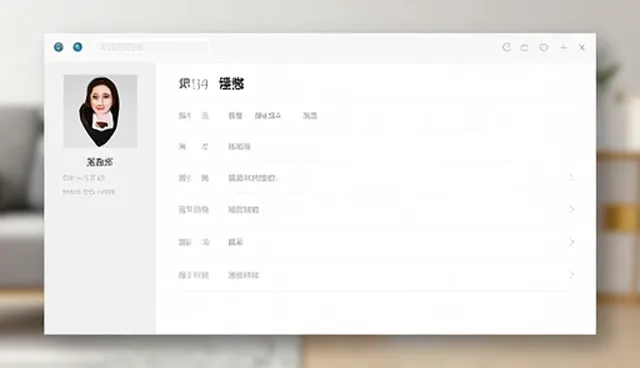The image size is (640, 368).
Task: Open the profile avatar picture in the sidebar
Action: (100, 111)
